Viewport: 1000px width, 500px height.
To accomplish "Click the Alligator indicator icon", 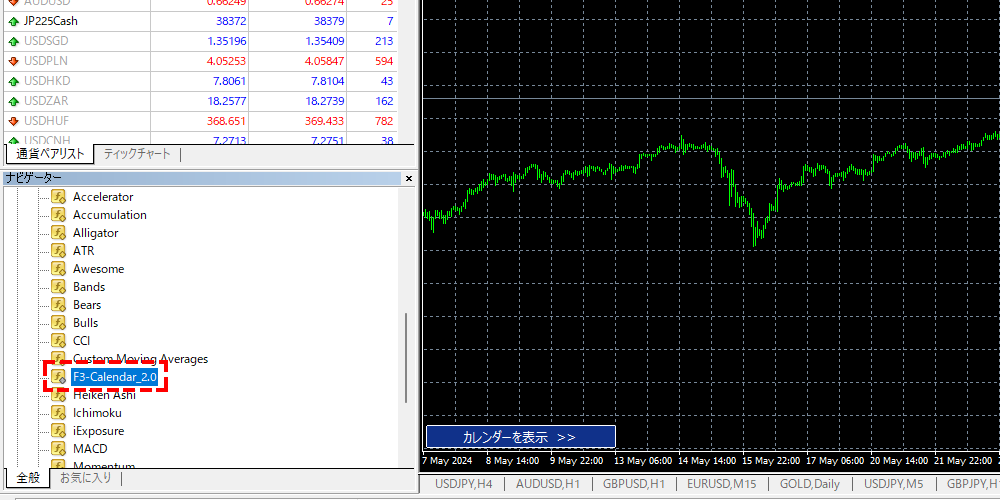I will coord(59,233).
